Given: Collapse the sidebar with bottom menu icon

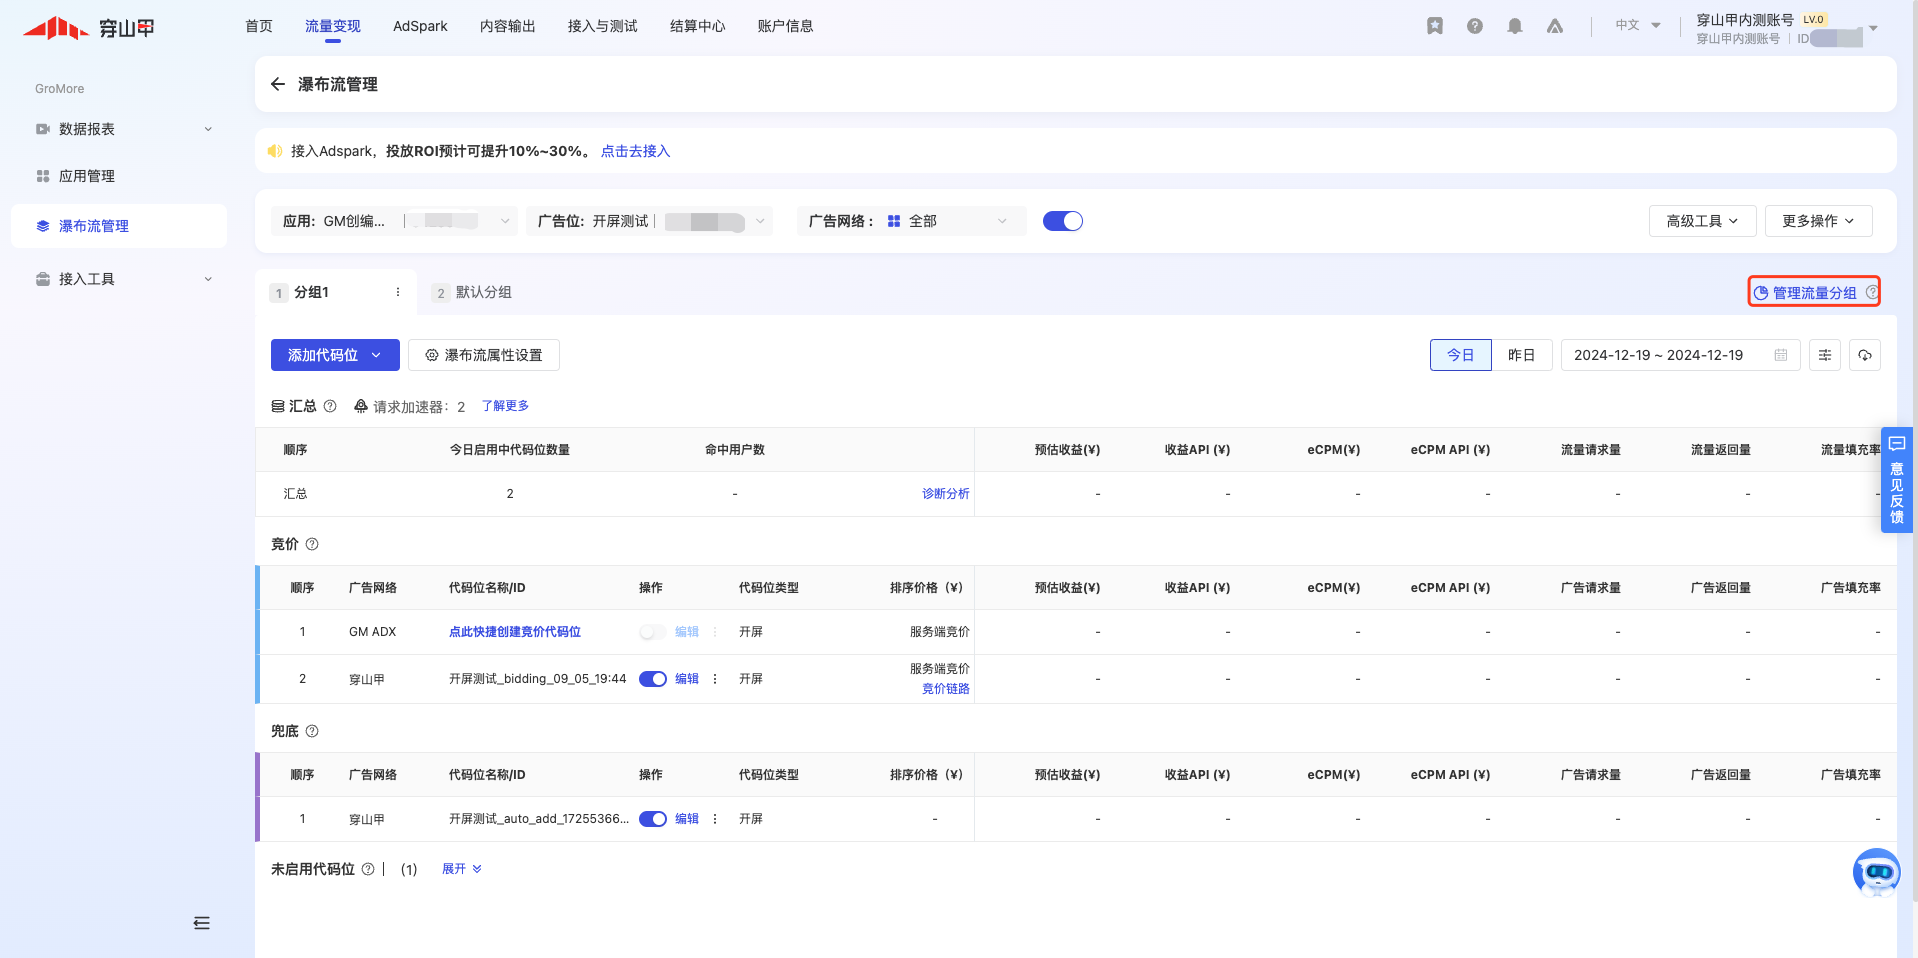Looking at the screenshot, I should 202,923.
